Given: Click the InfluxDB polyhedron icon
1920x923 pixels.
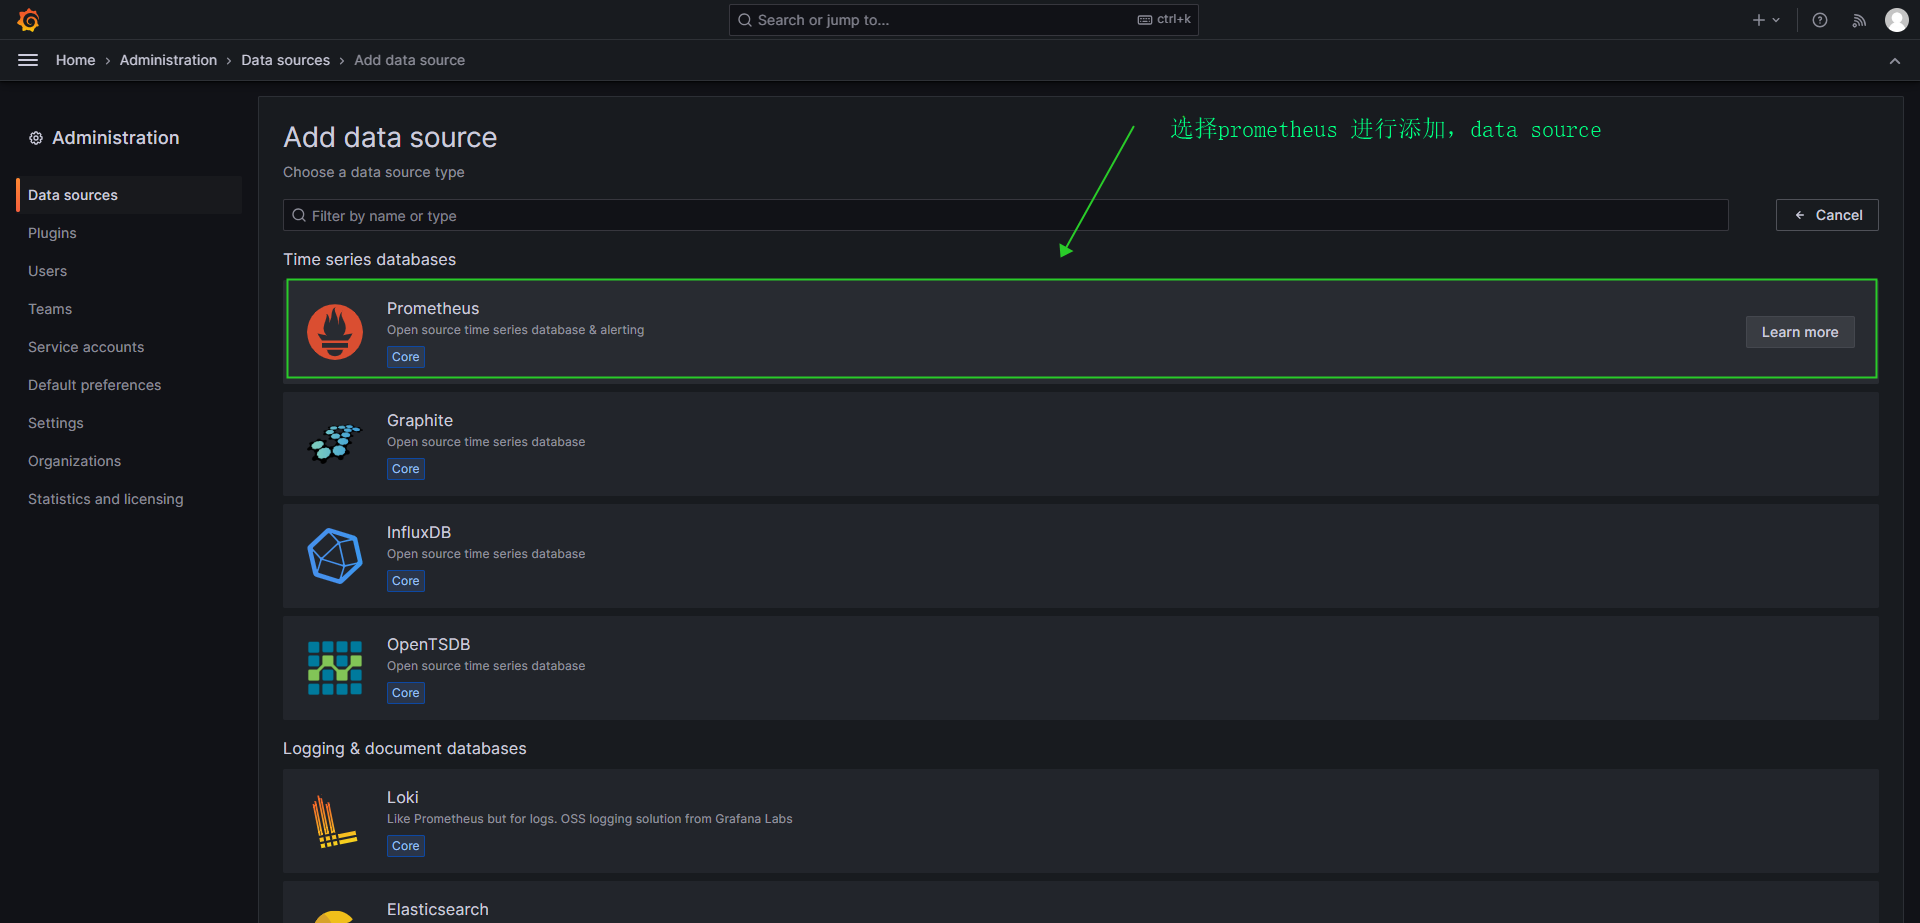Looking at the screenshot, I should (335, 556).
